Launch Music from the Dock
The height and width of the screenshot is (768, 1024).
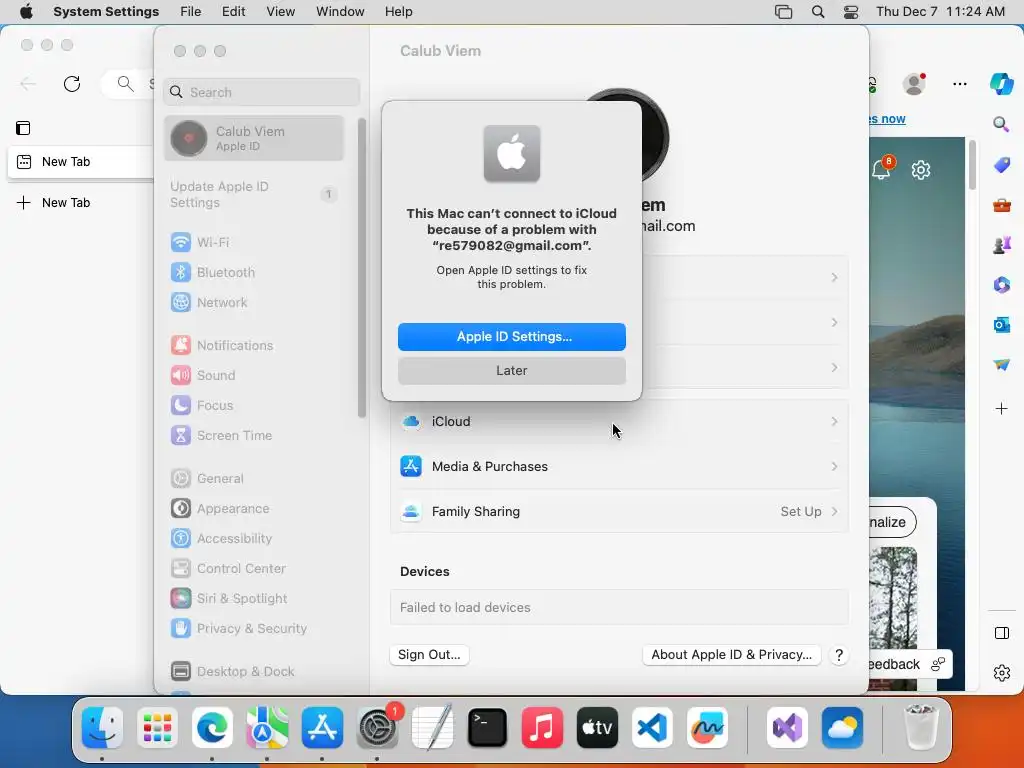(x=542, y=728)
